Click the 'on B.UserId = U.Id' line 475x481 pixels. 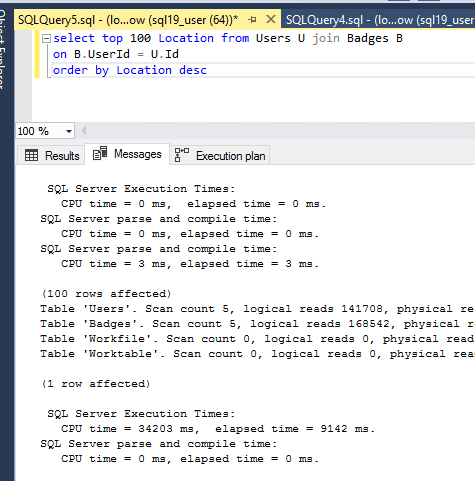tap(116, 54)
